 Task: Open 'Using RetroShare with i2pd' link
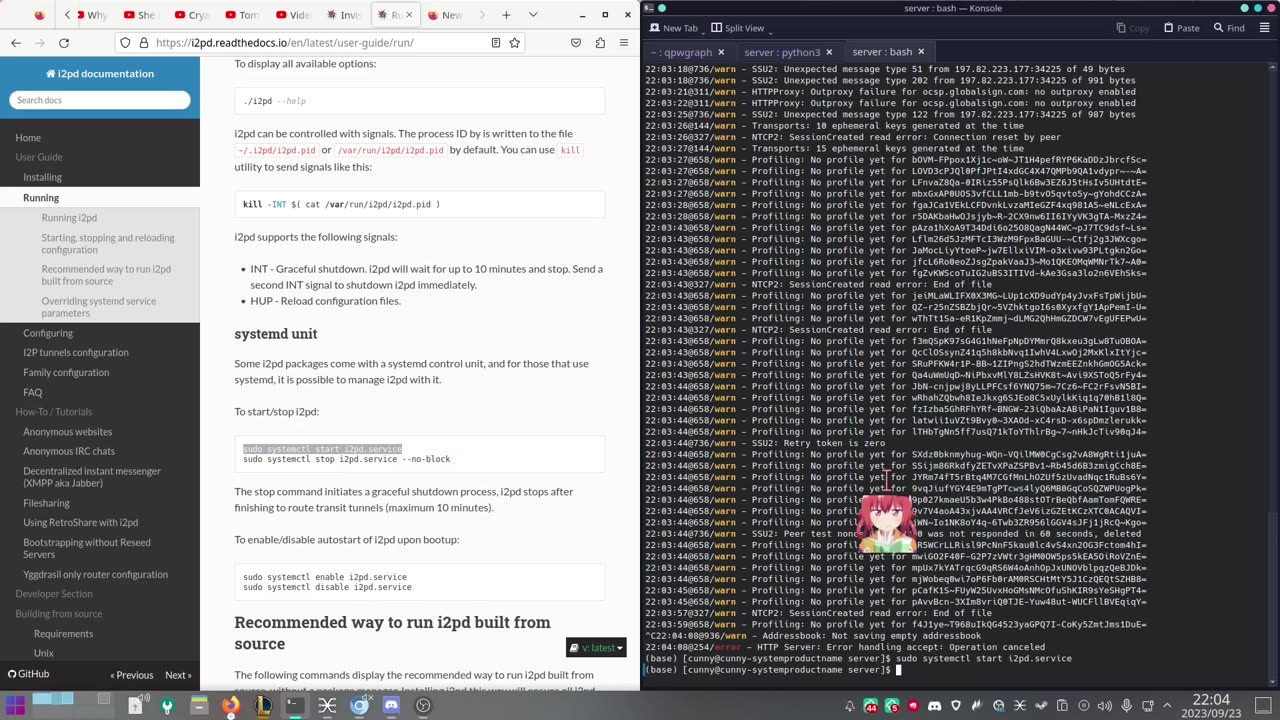coord(81,523)
